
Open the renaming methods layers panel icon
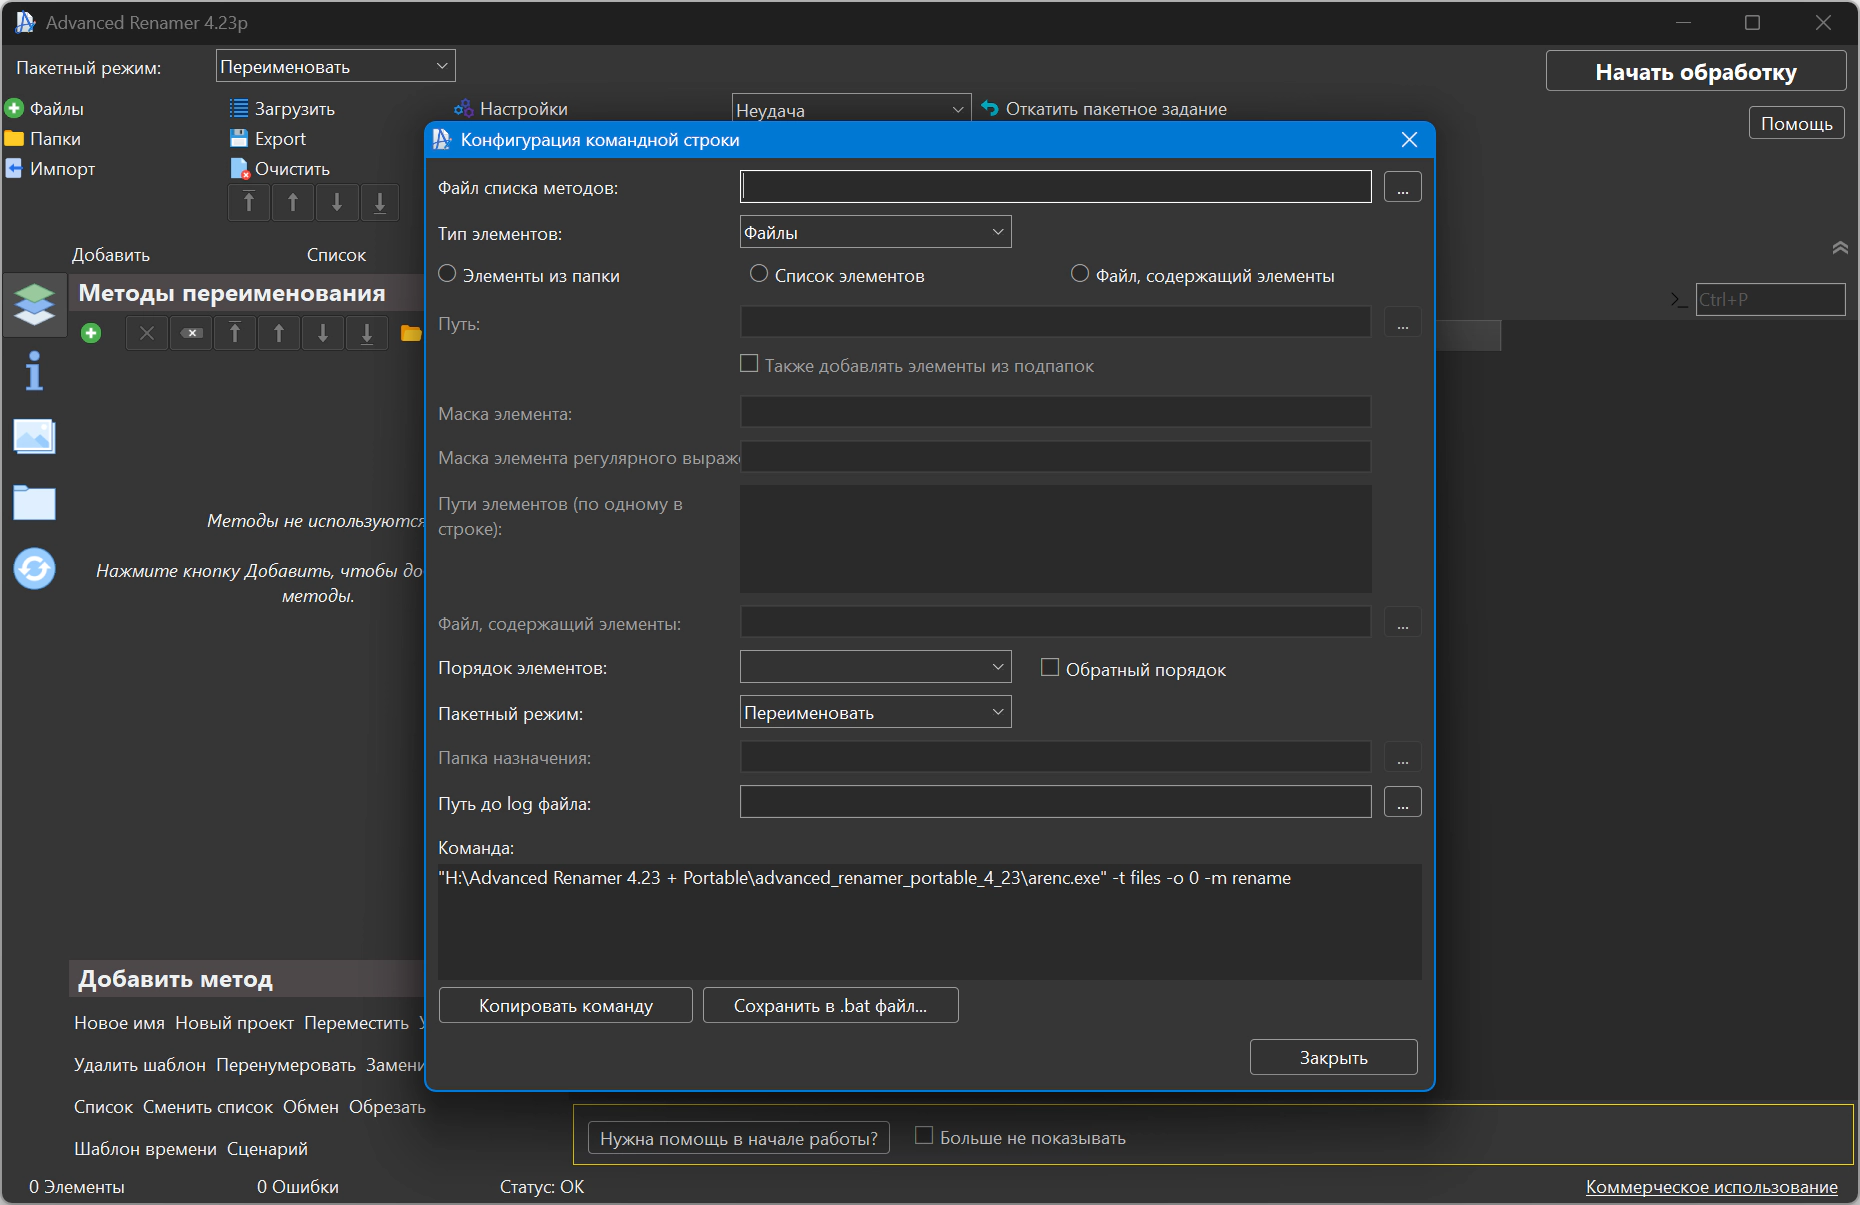coord(34,304)
